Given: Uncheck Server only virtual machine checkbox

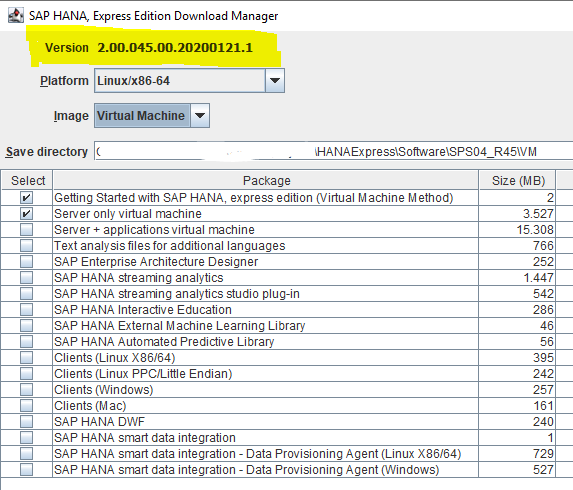Looking at the screenshot, I should [x=26, y=214].
